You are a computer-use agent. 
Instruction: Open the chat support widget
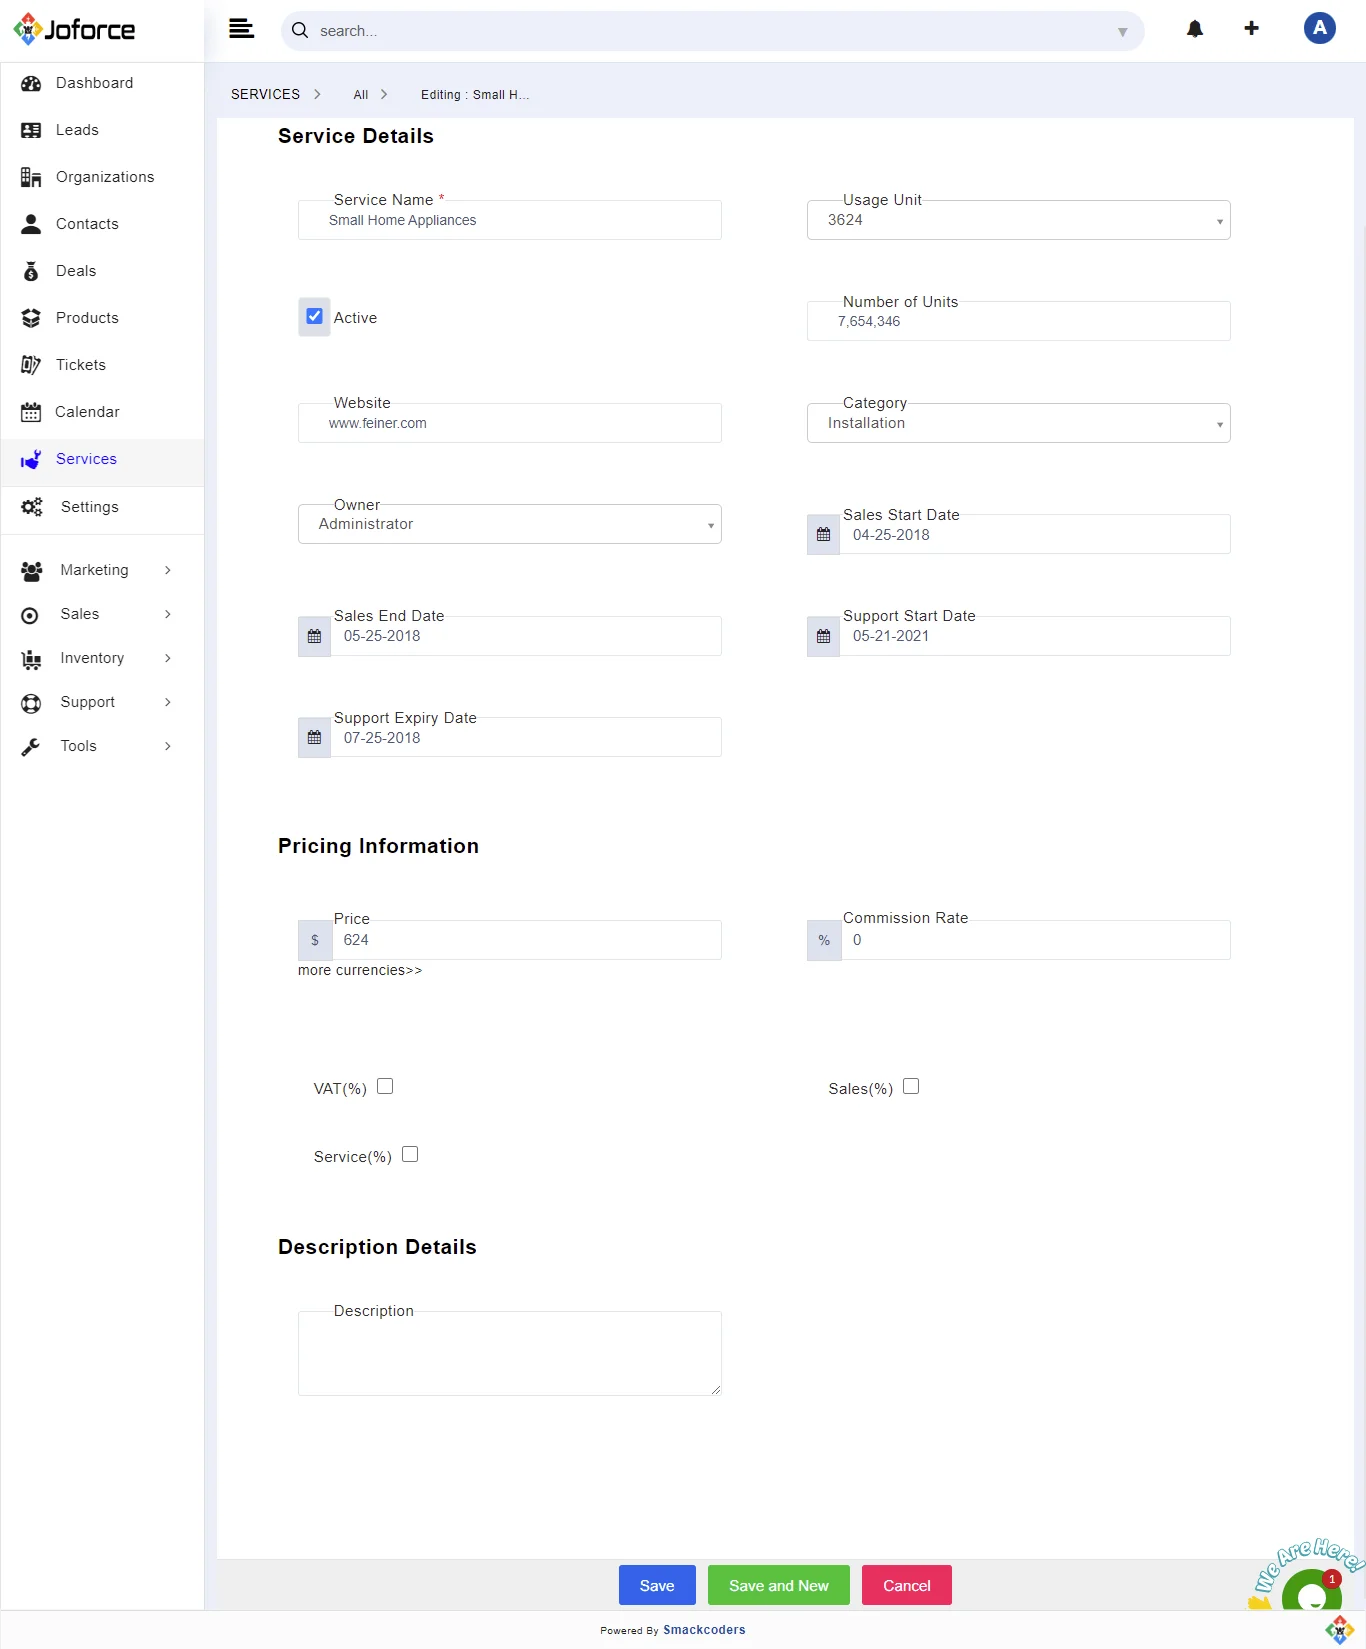point(1310,1591)
